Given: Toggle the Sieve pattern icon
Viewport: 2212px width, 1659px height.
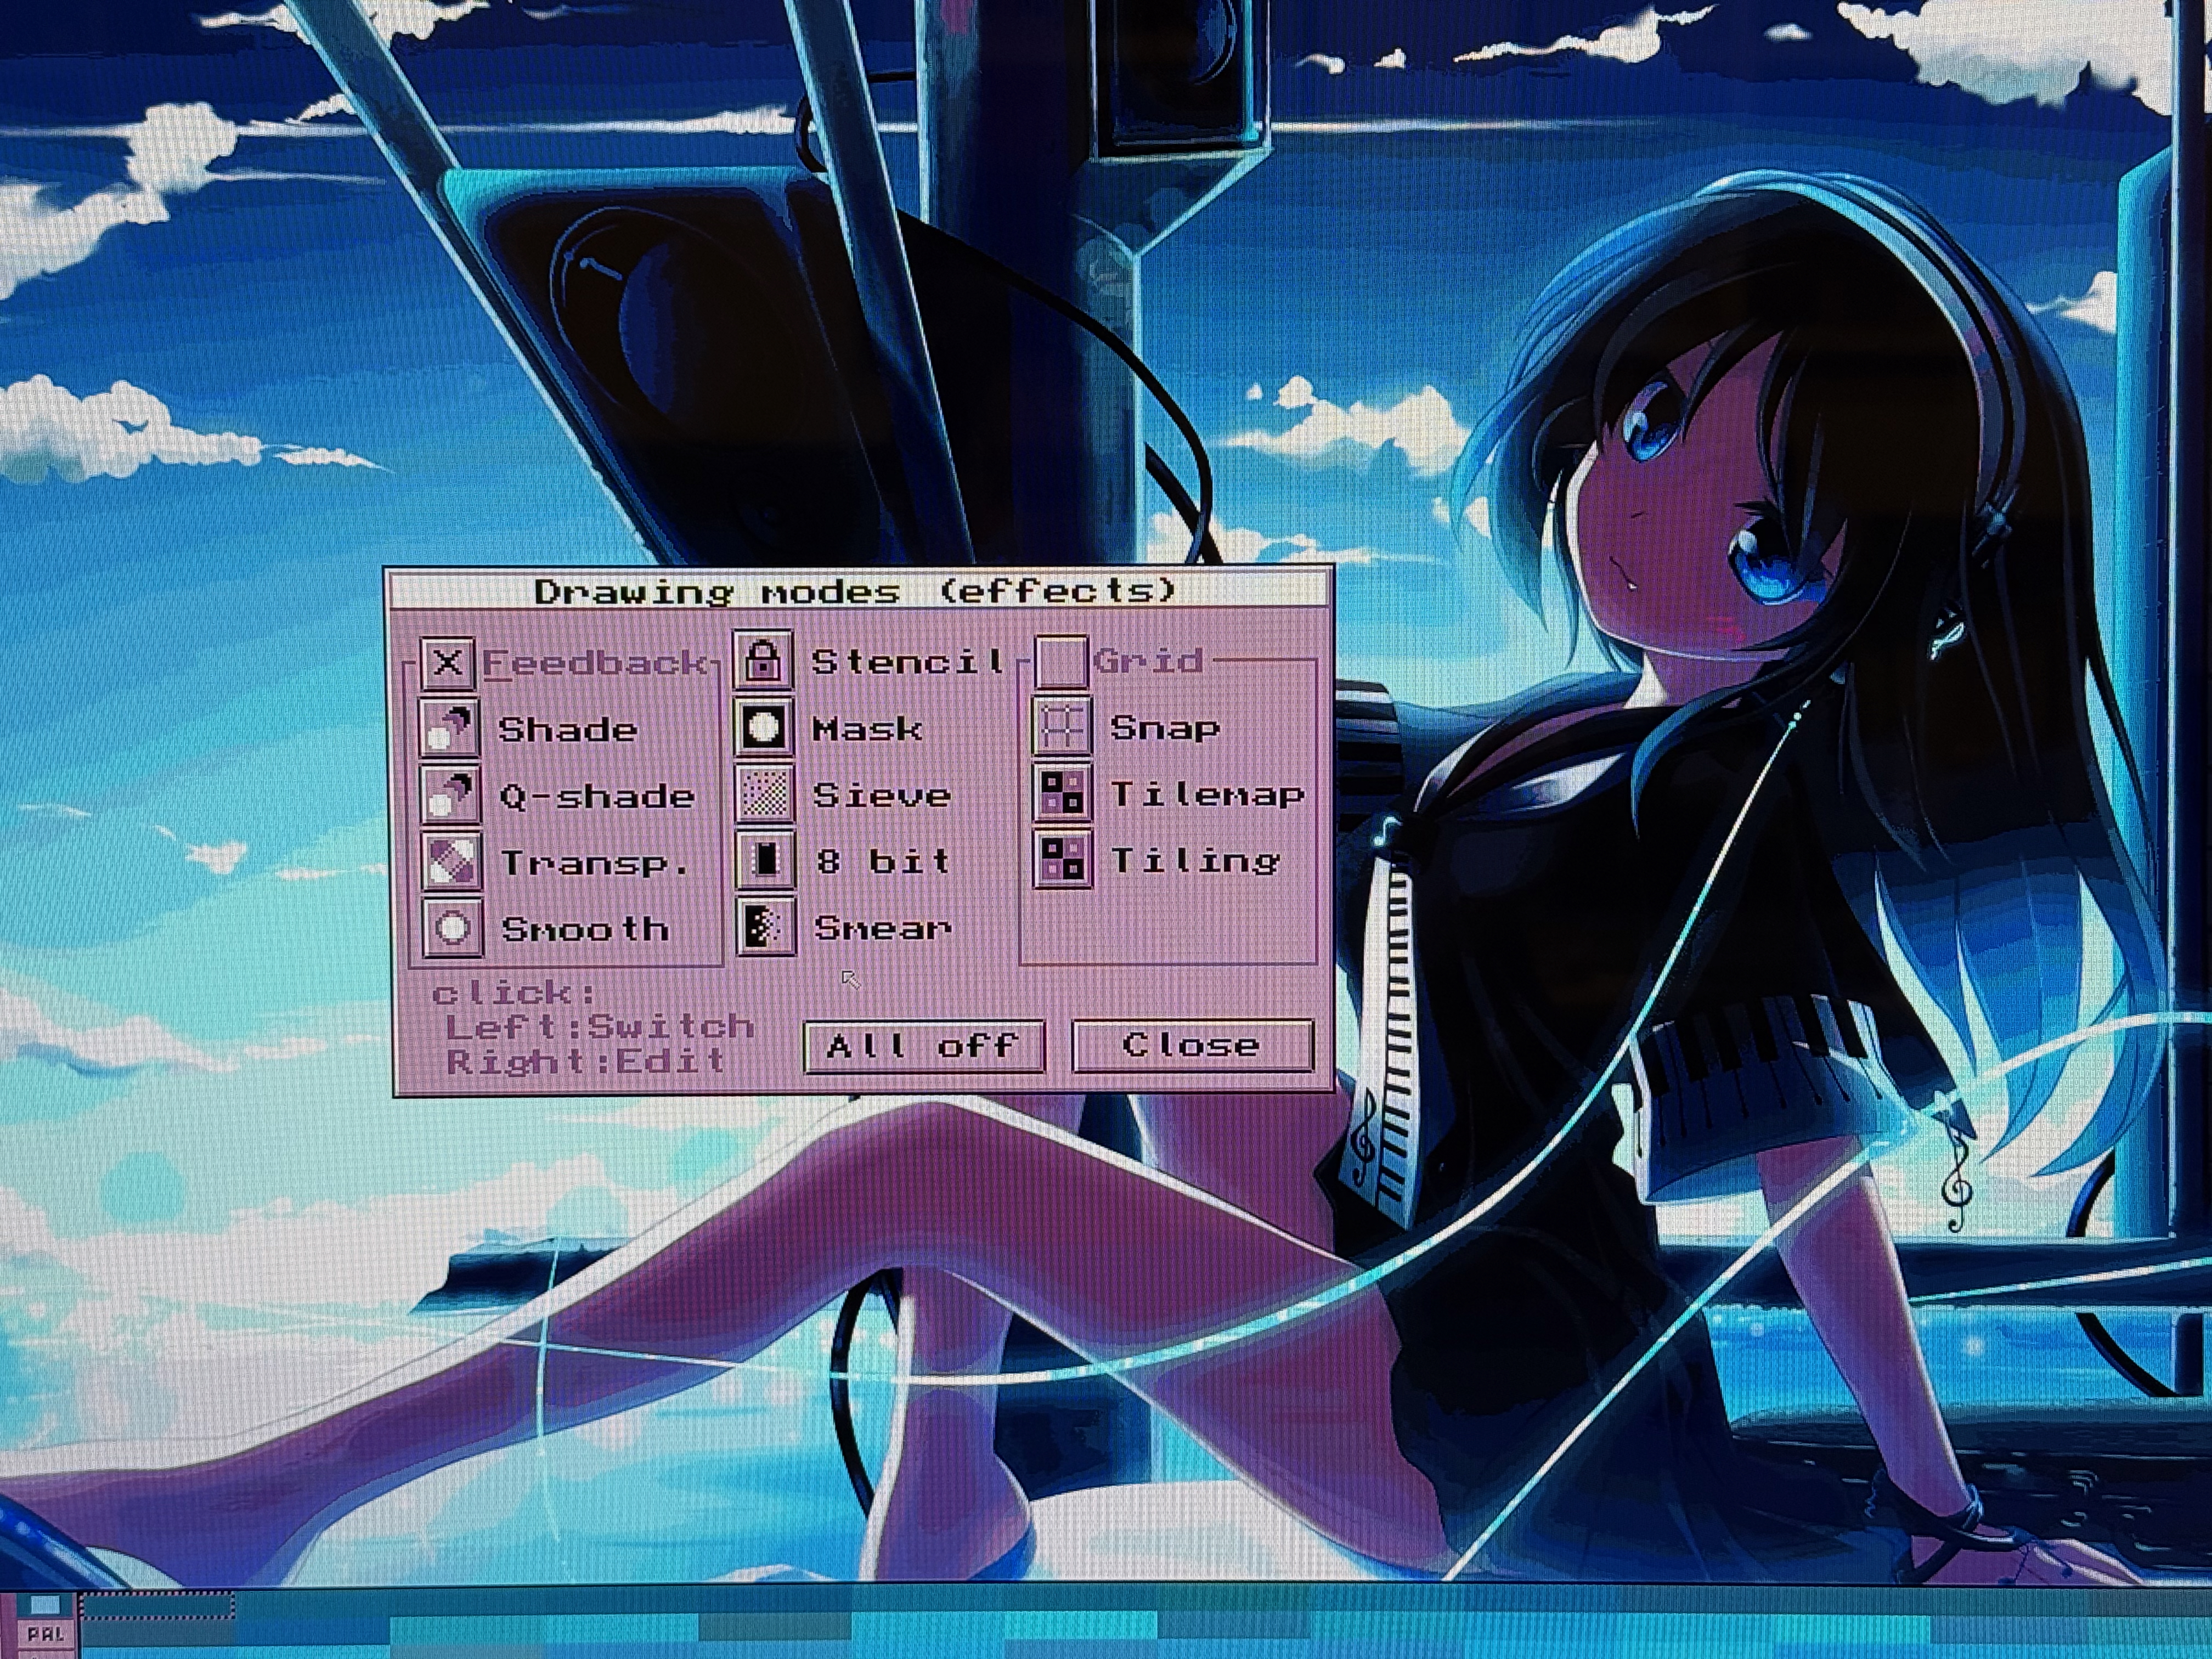Looking at the screenshot, I should click(765, 794).
